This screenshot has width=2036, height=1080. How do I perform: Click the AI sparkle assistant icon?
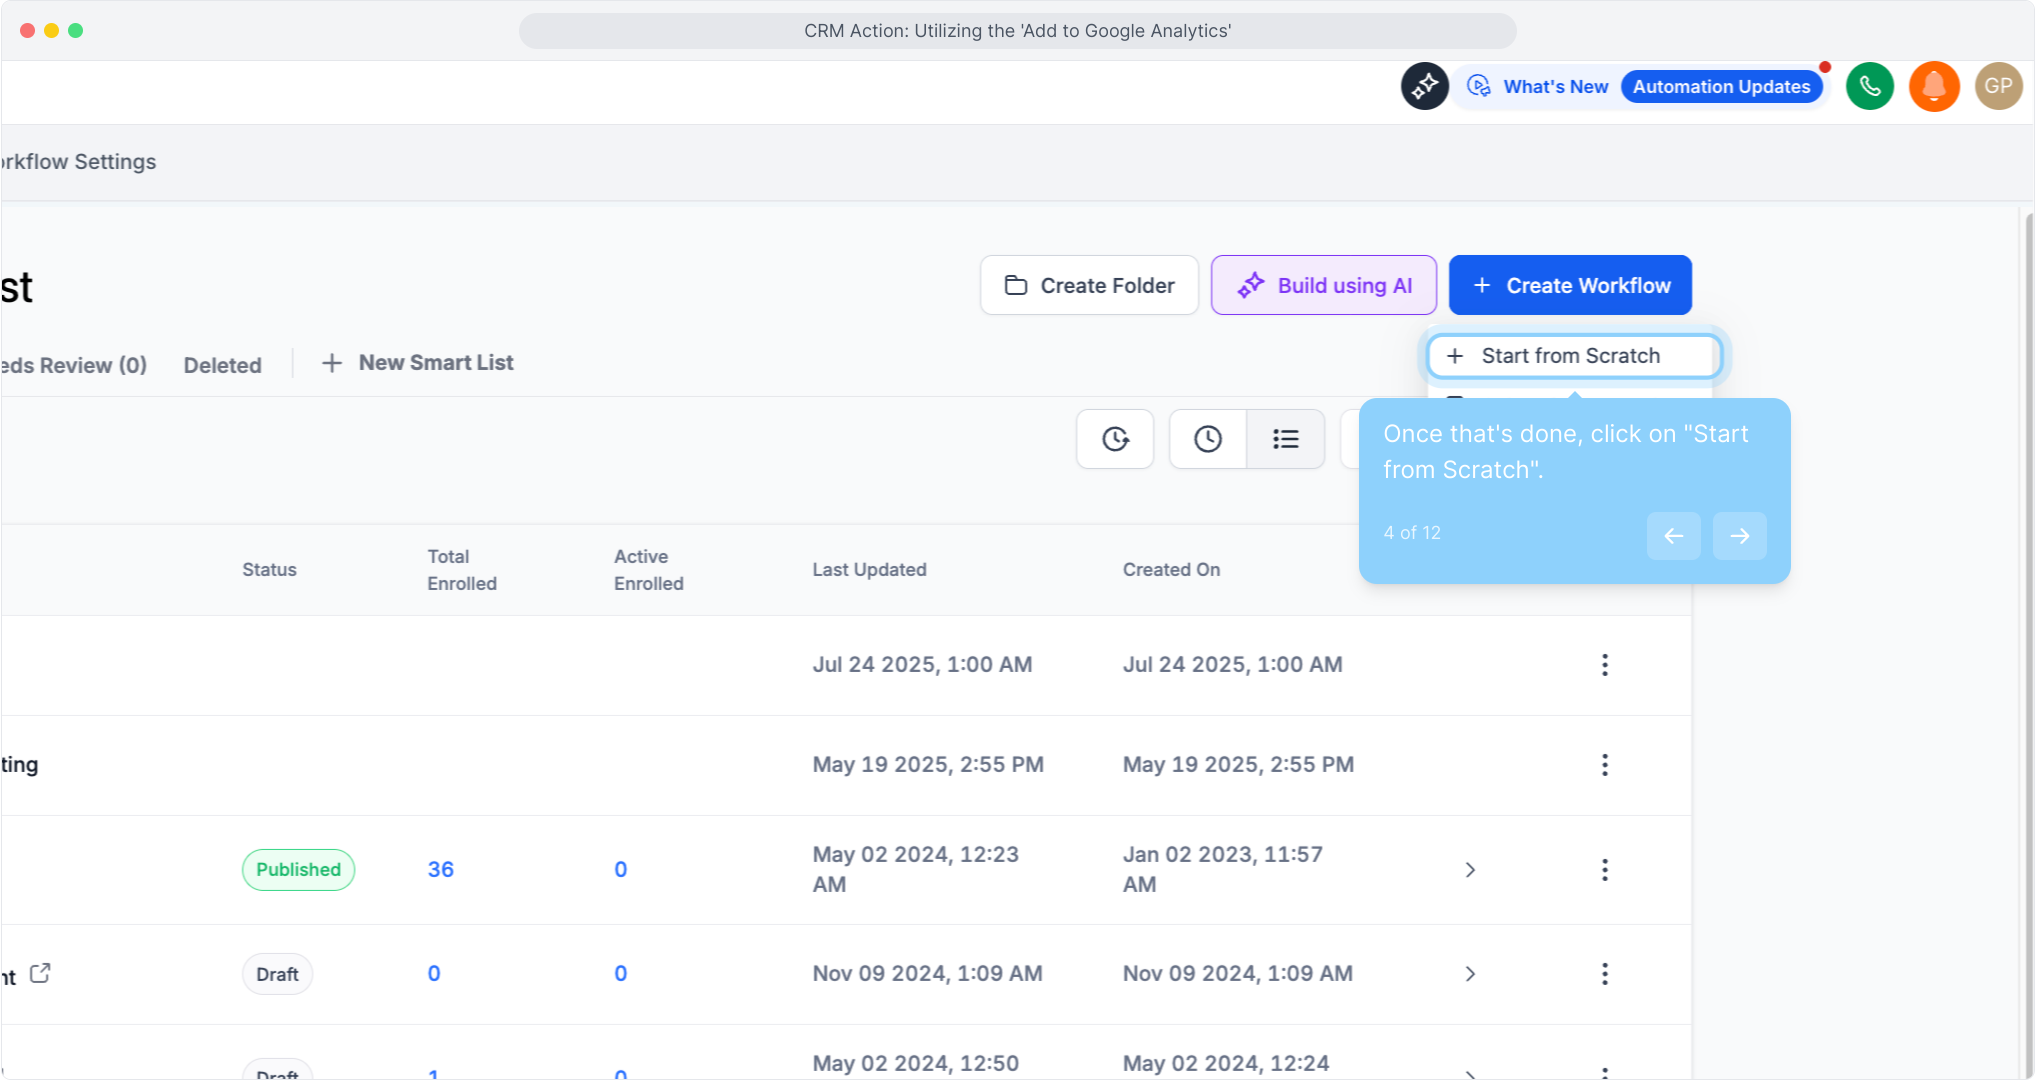(x=1424, y=86)
